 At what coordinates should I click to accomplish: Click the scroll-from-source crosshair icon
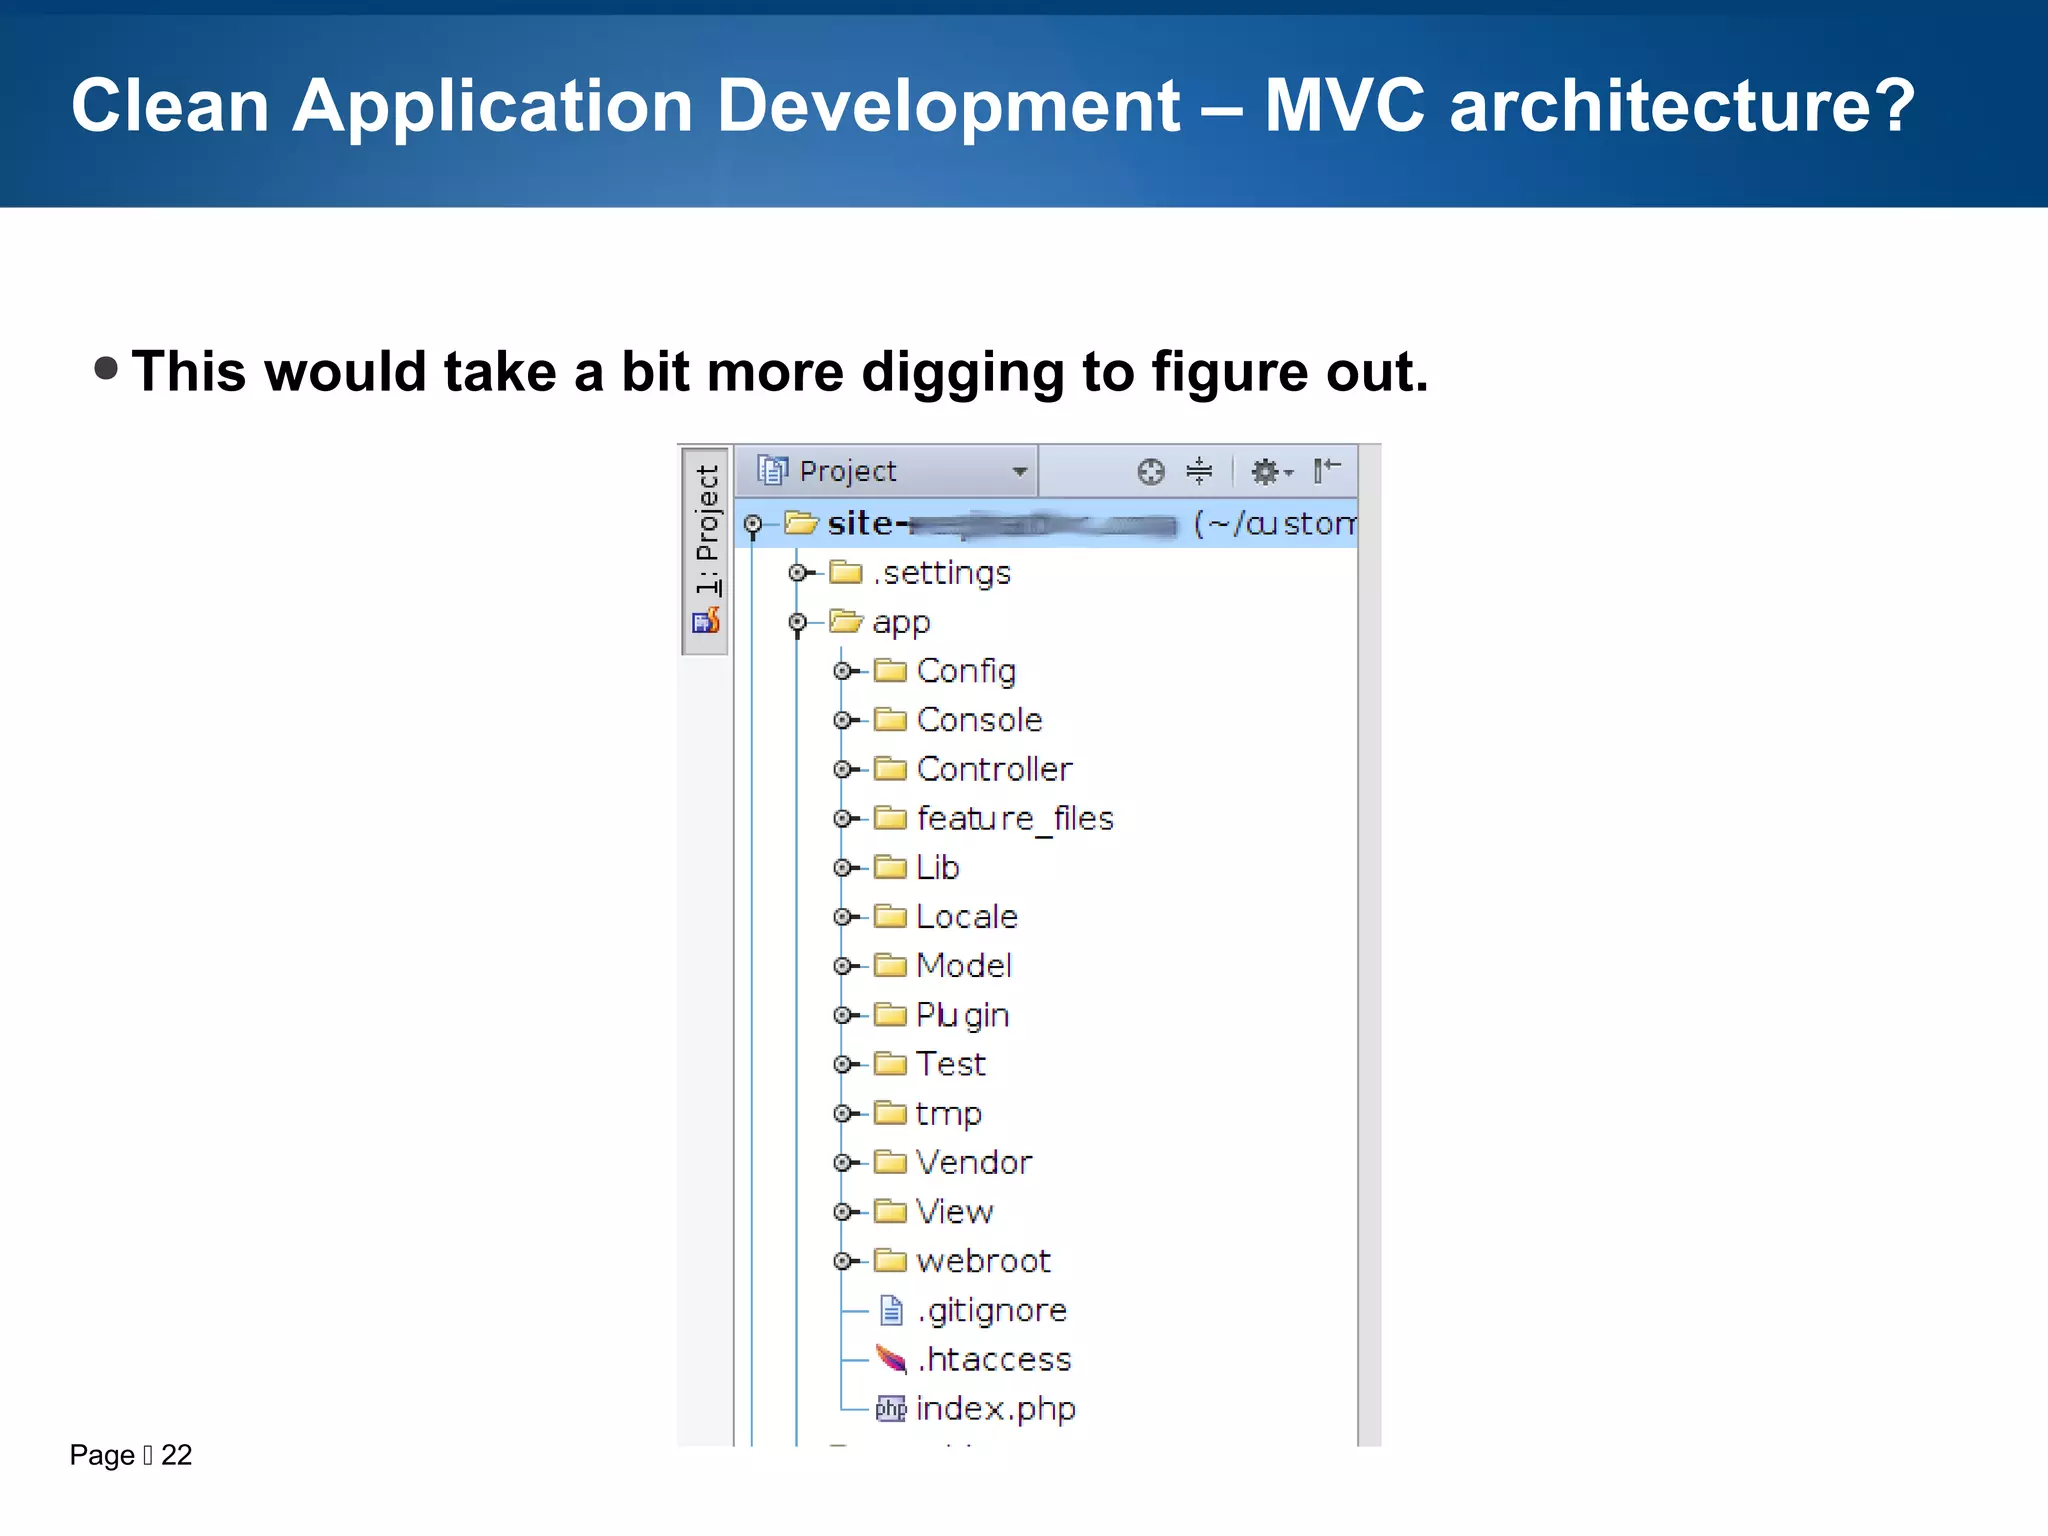tap(1151, 471)
